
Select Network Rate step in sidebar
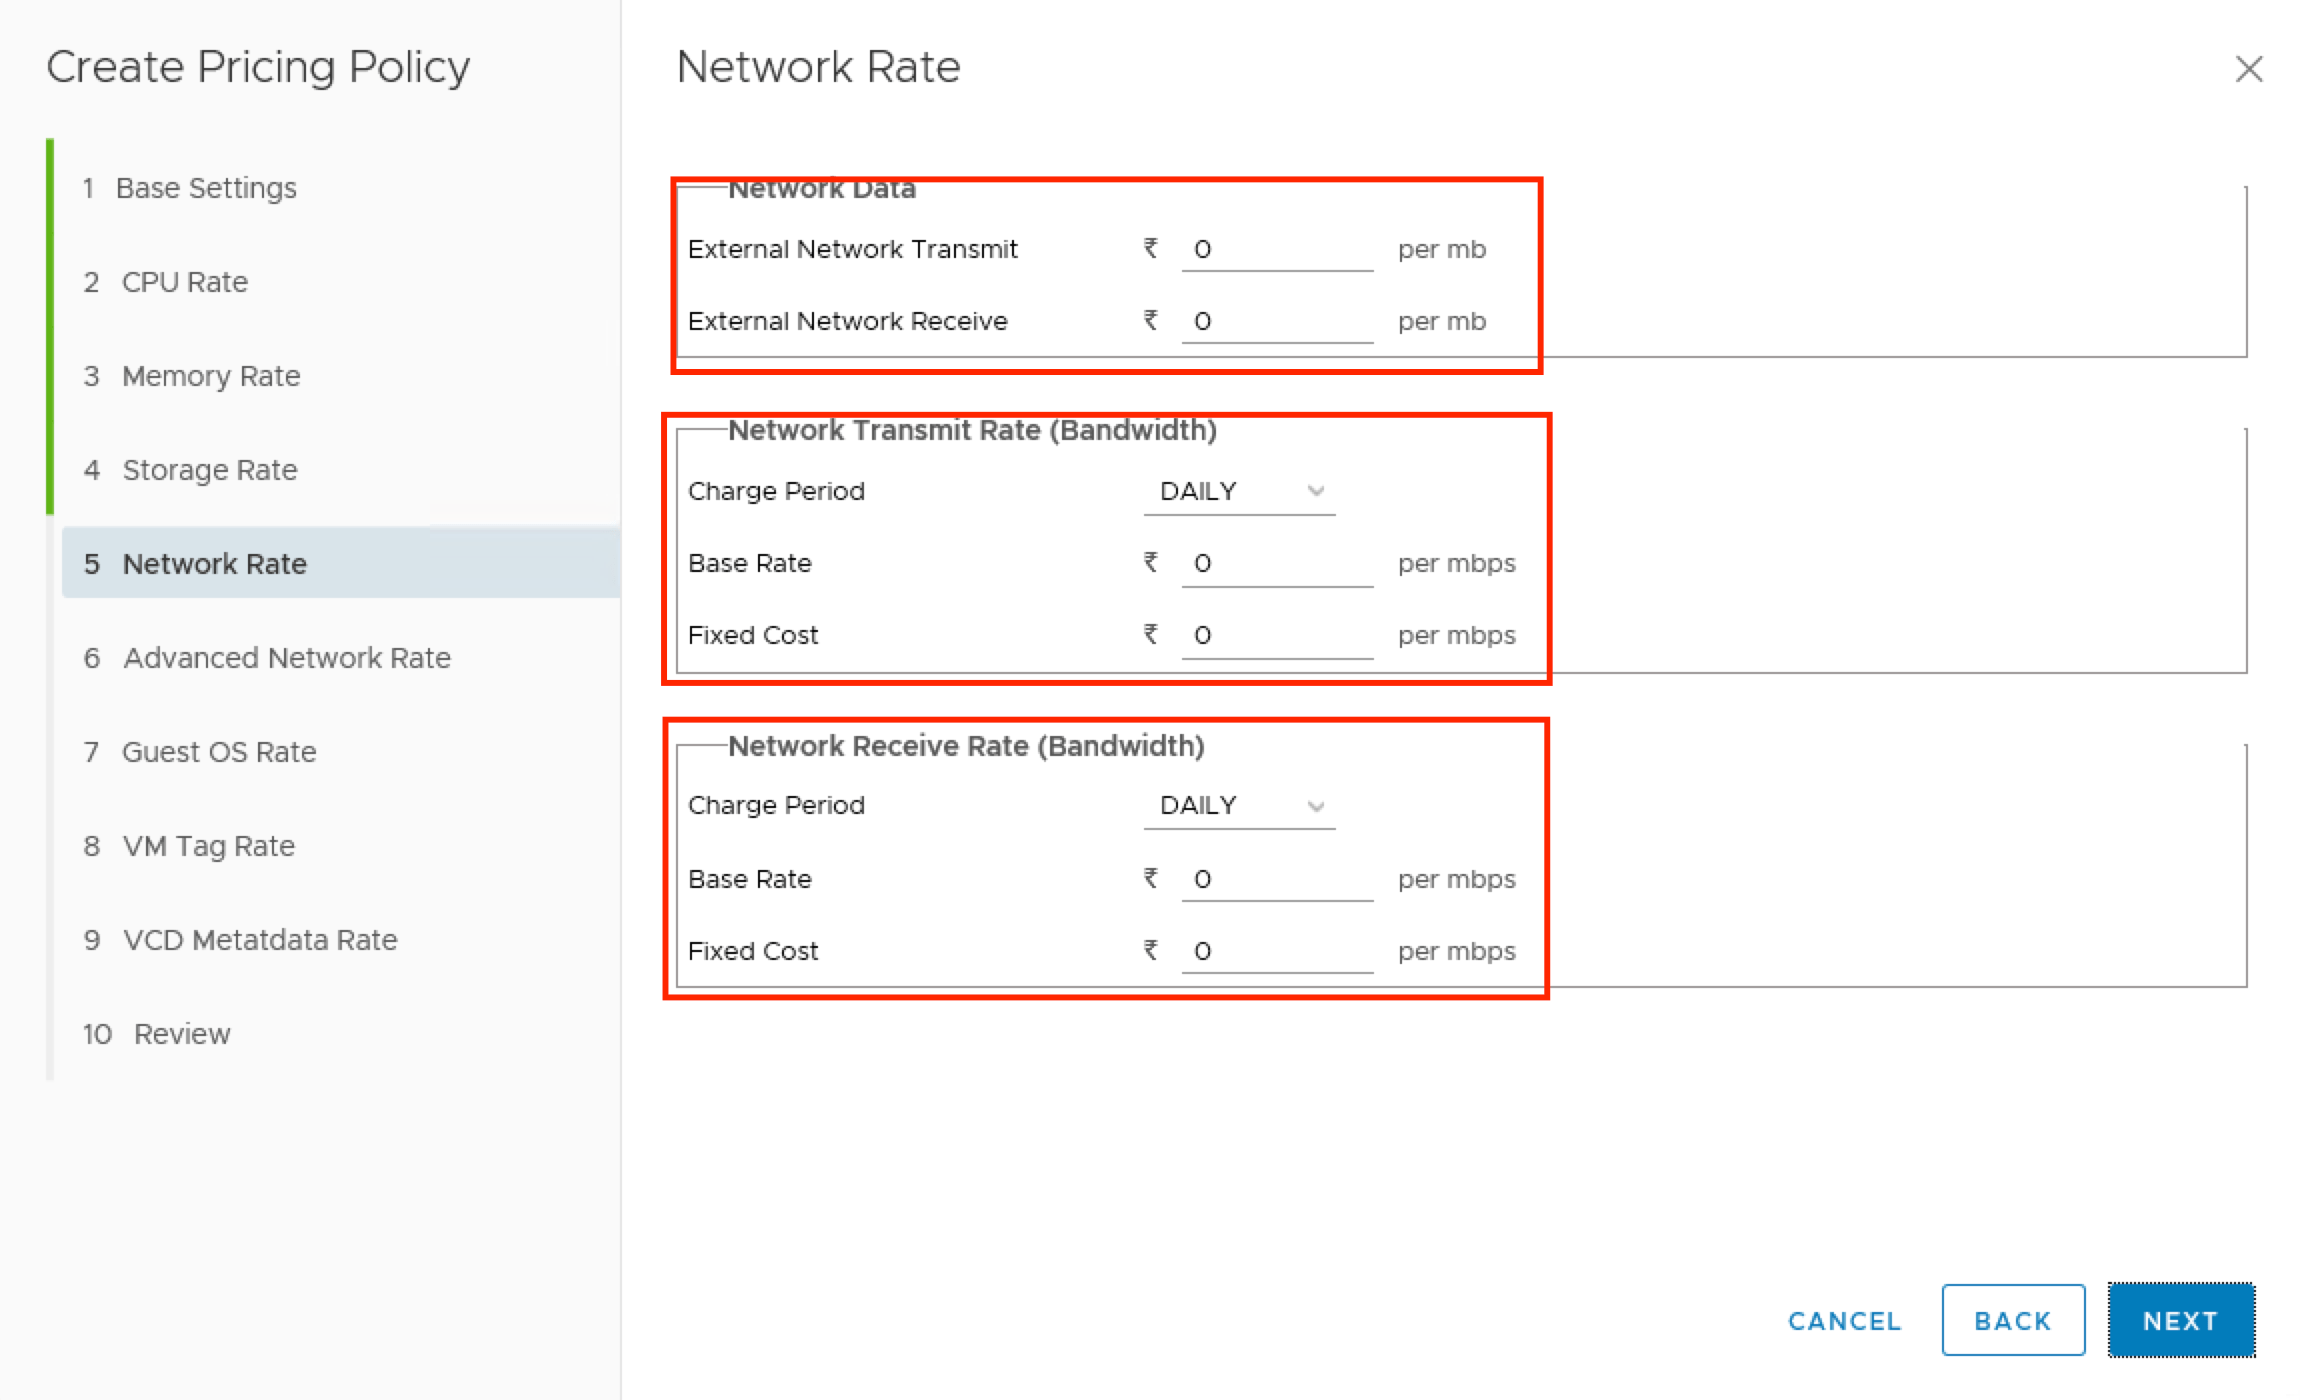click(x=214, y=564)
